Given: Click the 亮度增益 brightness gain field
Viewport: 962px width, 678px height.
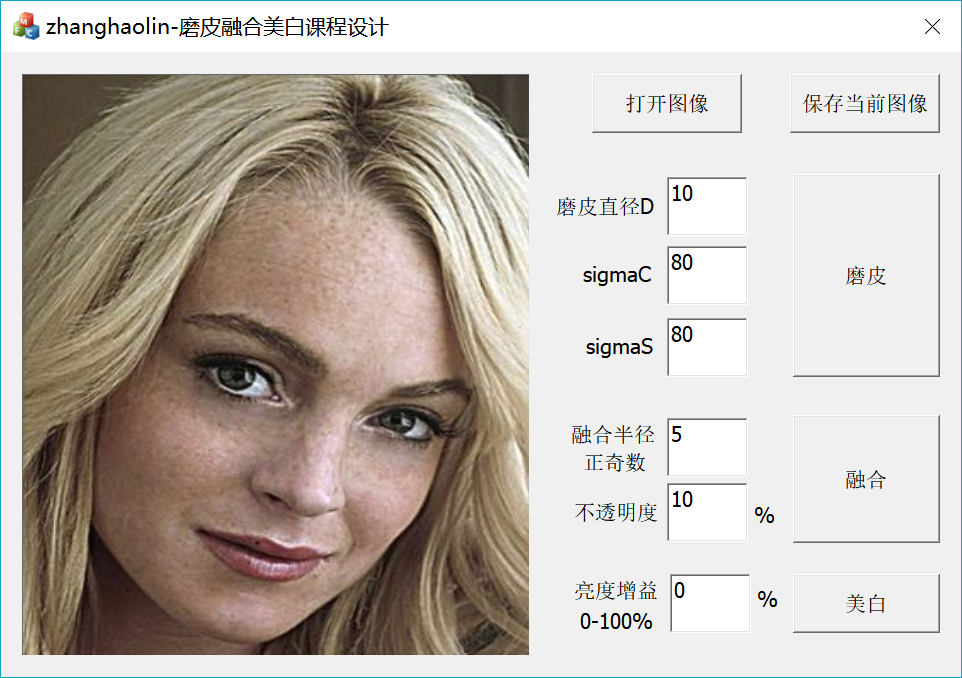Looking at the screenshot, I should 710,603.
